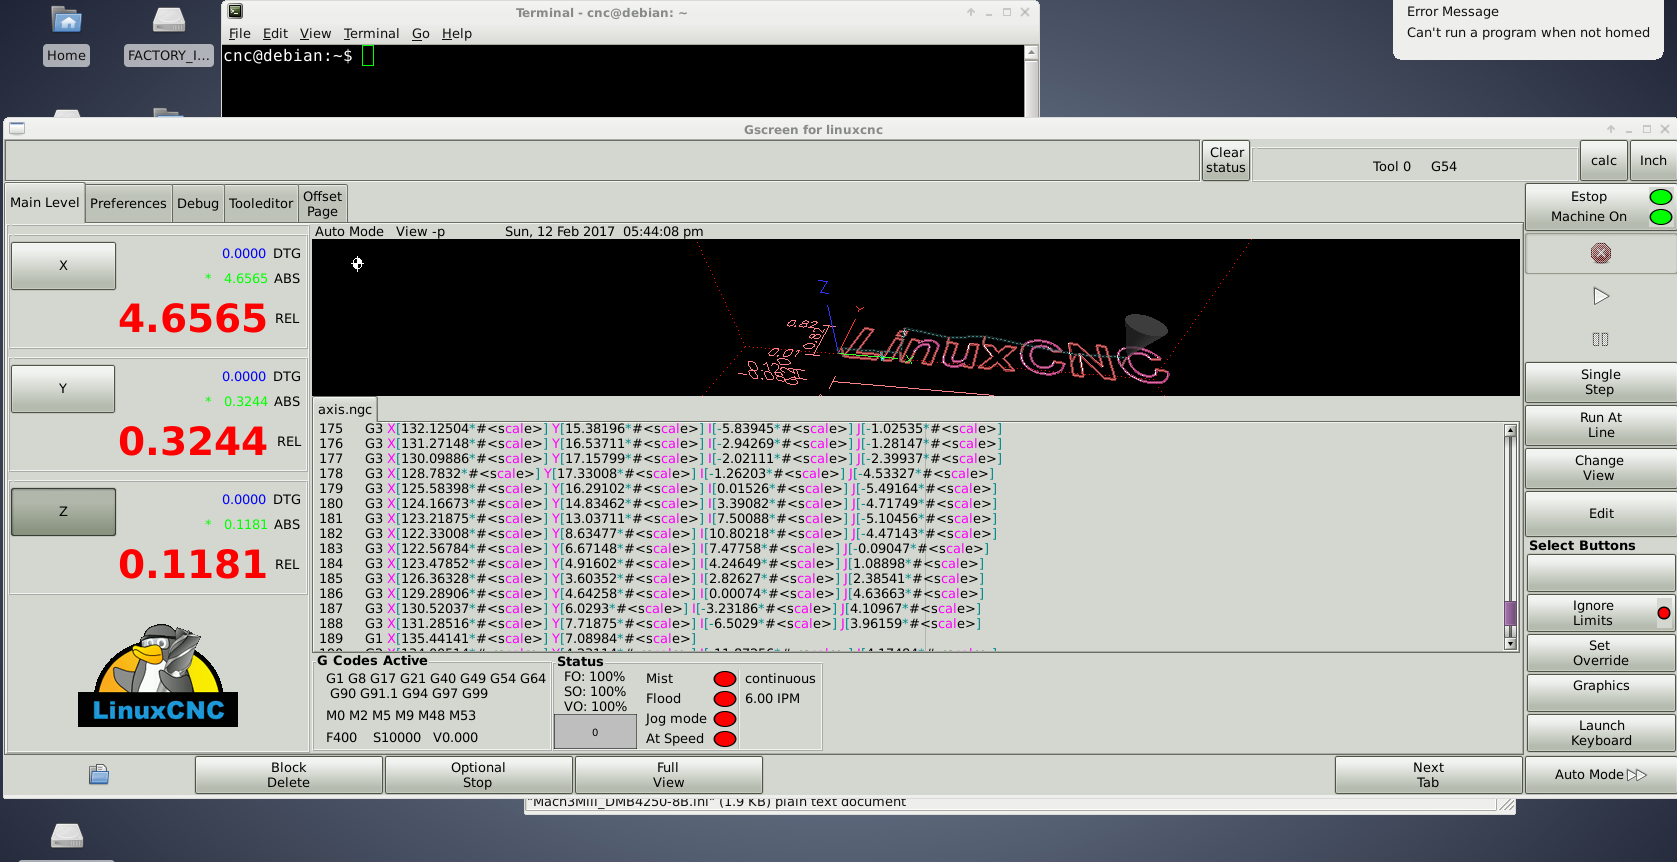The height and width of the screenshot is (862, 1677).
Task: Click Run At Line button
Action: pyautogui.click(x=1600, y=425)
